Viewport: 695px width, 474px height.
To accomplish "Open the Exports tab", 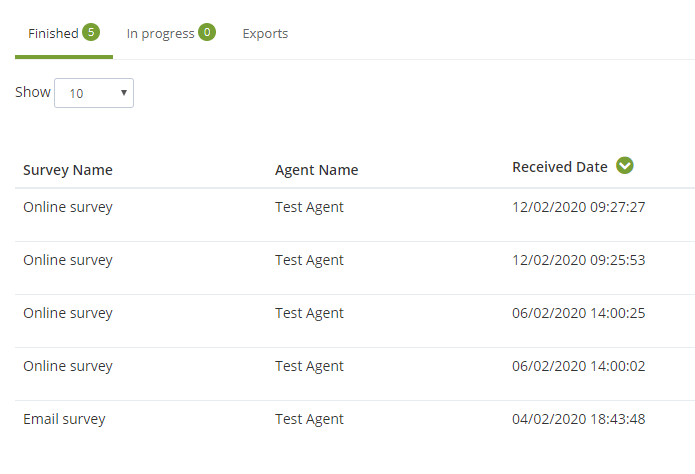I will pos(265,34).
